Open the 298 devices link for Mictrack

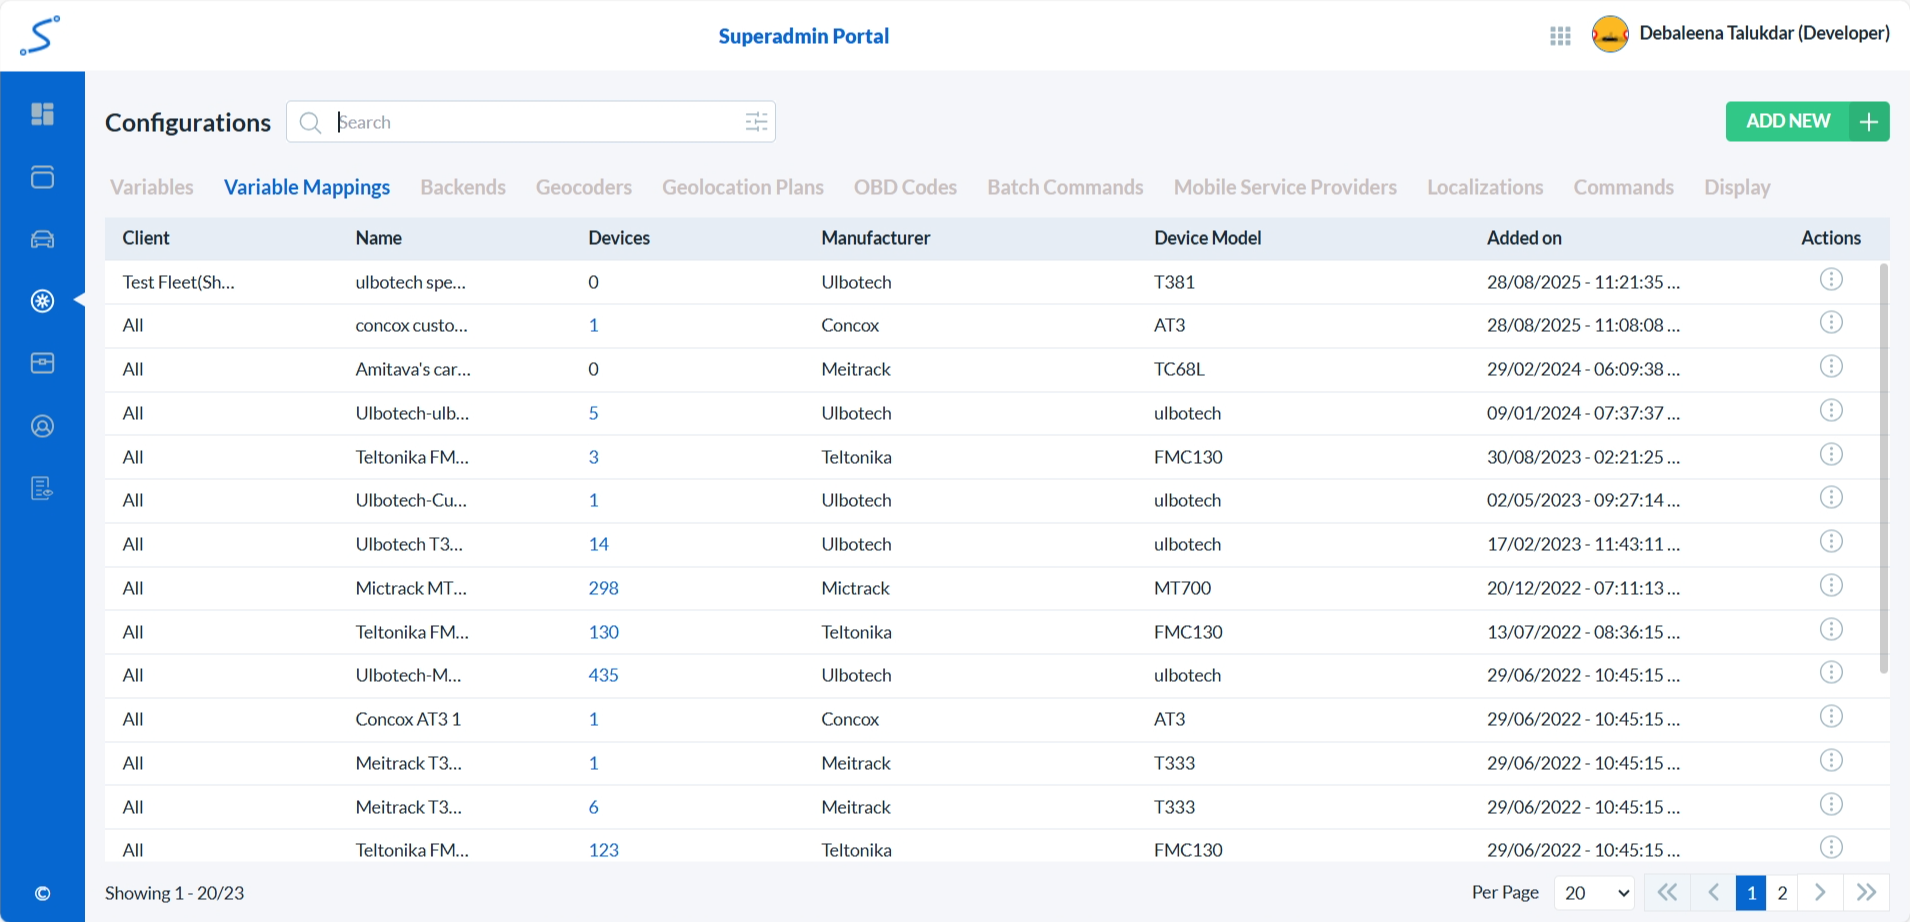(603, 588)
